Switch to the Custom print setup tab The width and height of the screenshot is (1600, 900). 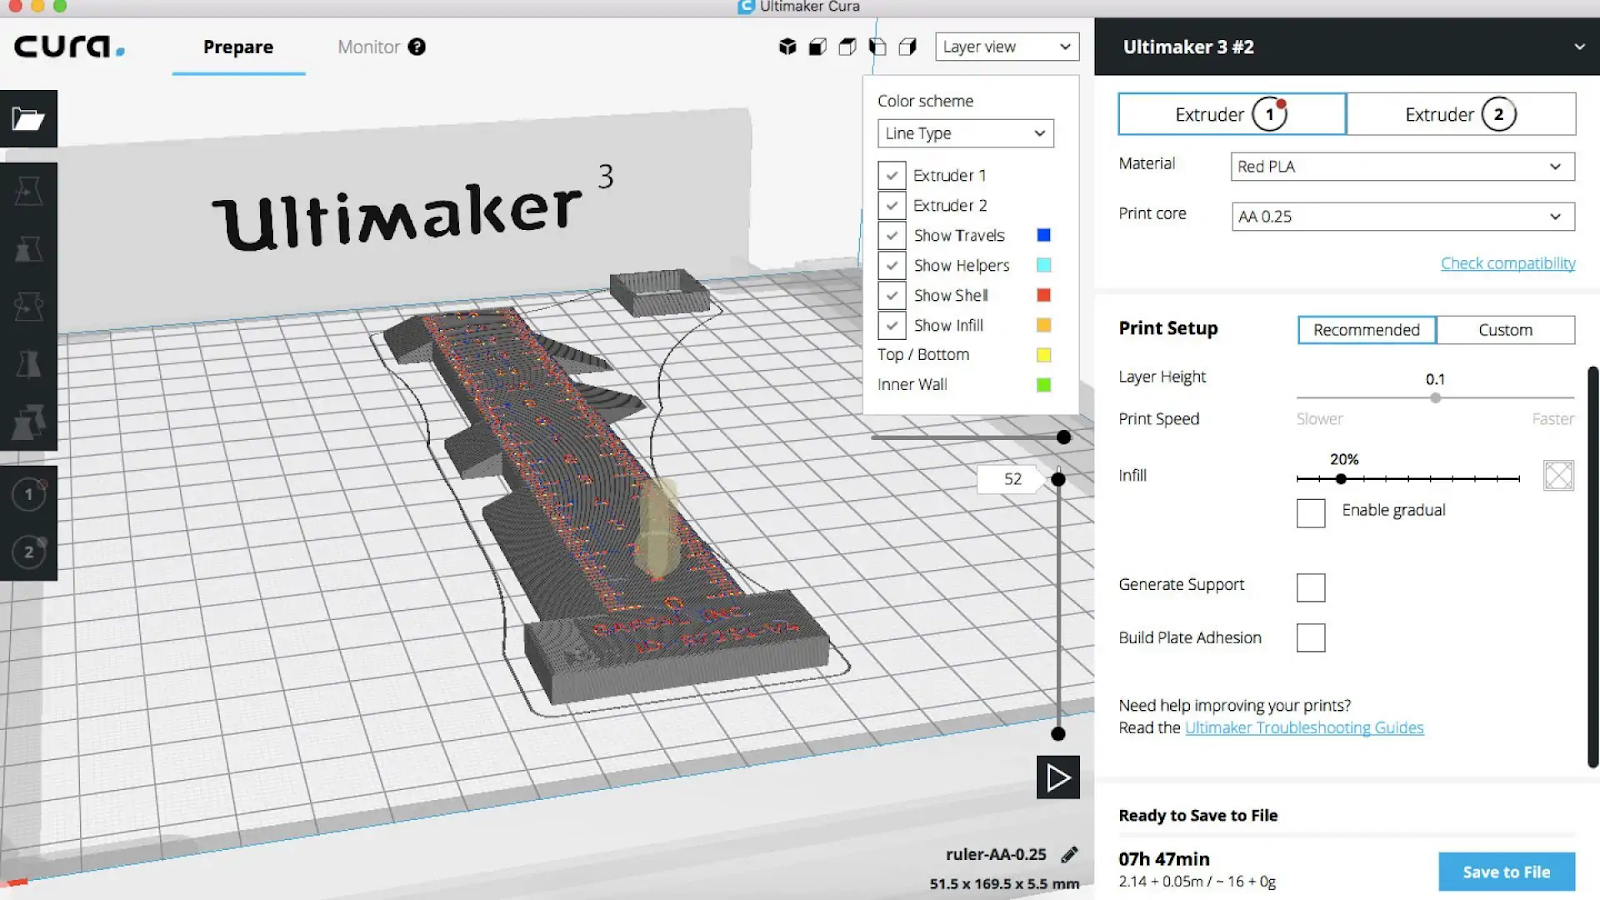tap(1505, 330)
